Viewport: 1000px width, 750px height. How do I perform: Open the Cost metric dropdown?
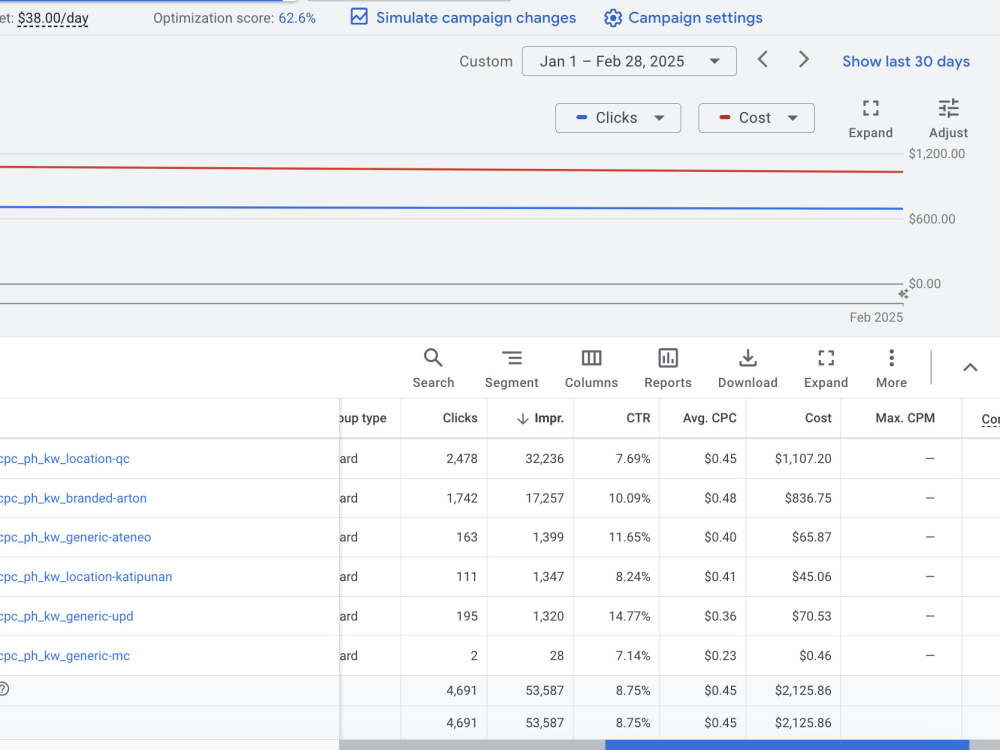756,118
